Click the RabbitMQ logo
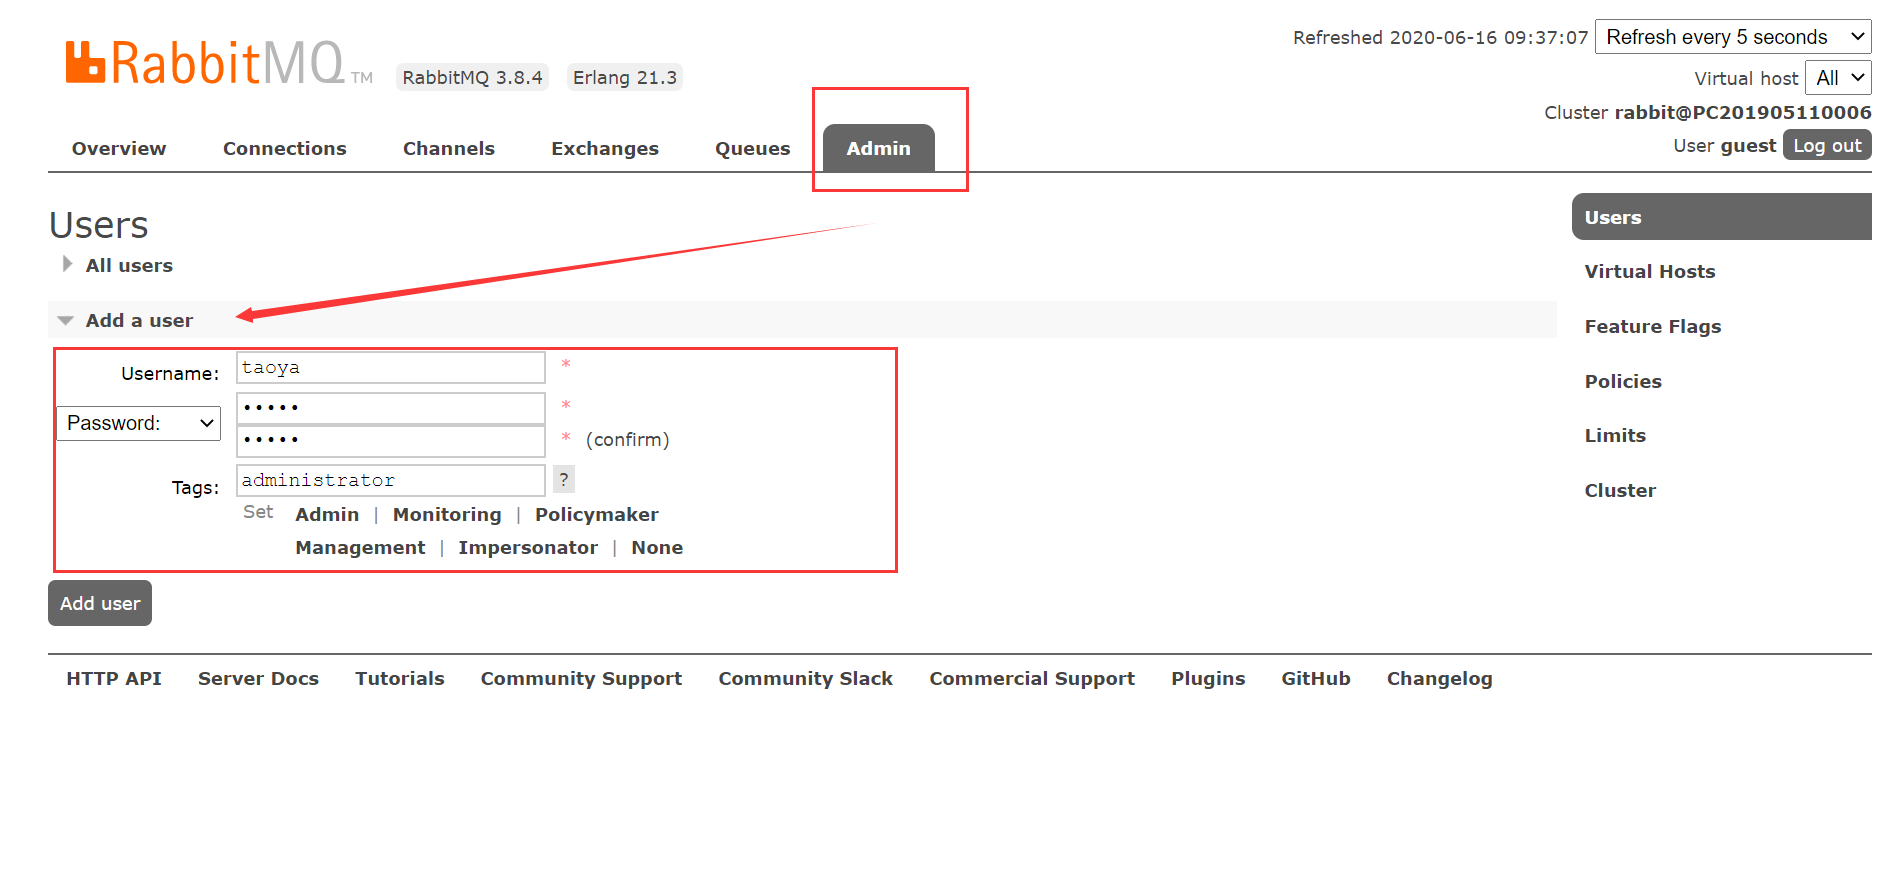The height and width of the screenshot is (872, 1901). [x=219, y=63]
